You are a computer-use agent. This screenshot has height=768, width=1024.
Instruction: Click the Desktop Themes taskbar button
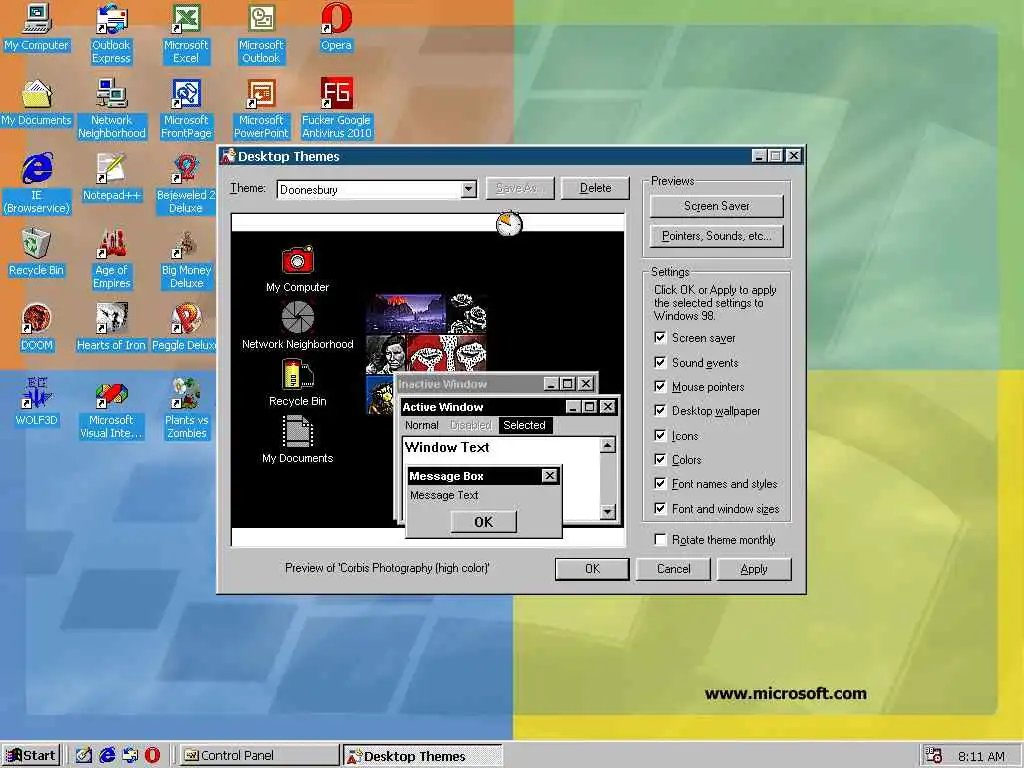[x=423, y=756]
